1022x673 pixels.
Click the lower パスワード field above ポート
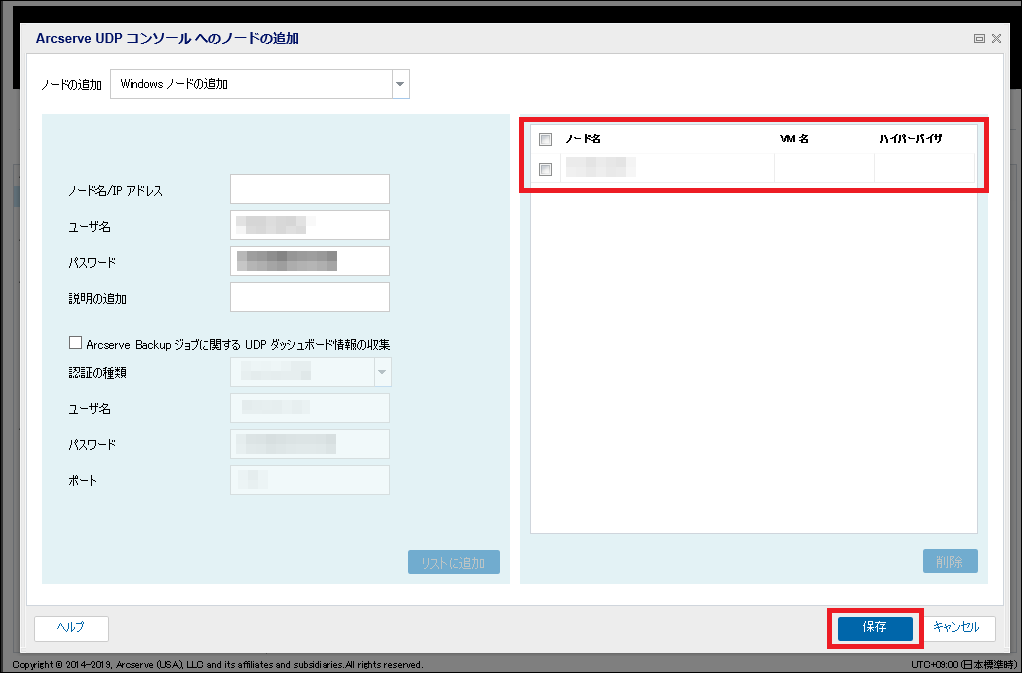(310, 444)
